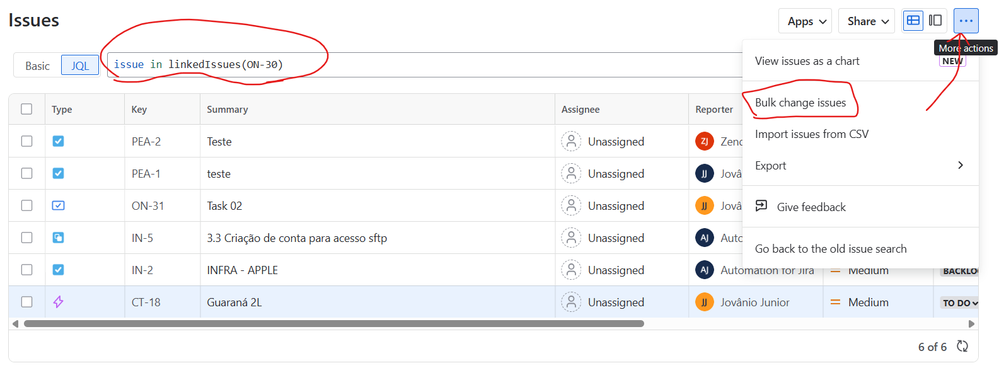Check the box for issue ON-31

(27, 205)
